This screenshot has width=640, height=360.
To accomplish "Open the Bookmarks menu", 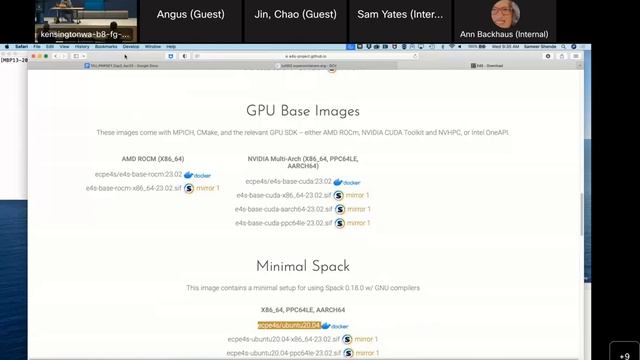I will pyautogui.click(x=106, y=47).
